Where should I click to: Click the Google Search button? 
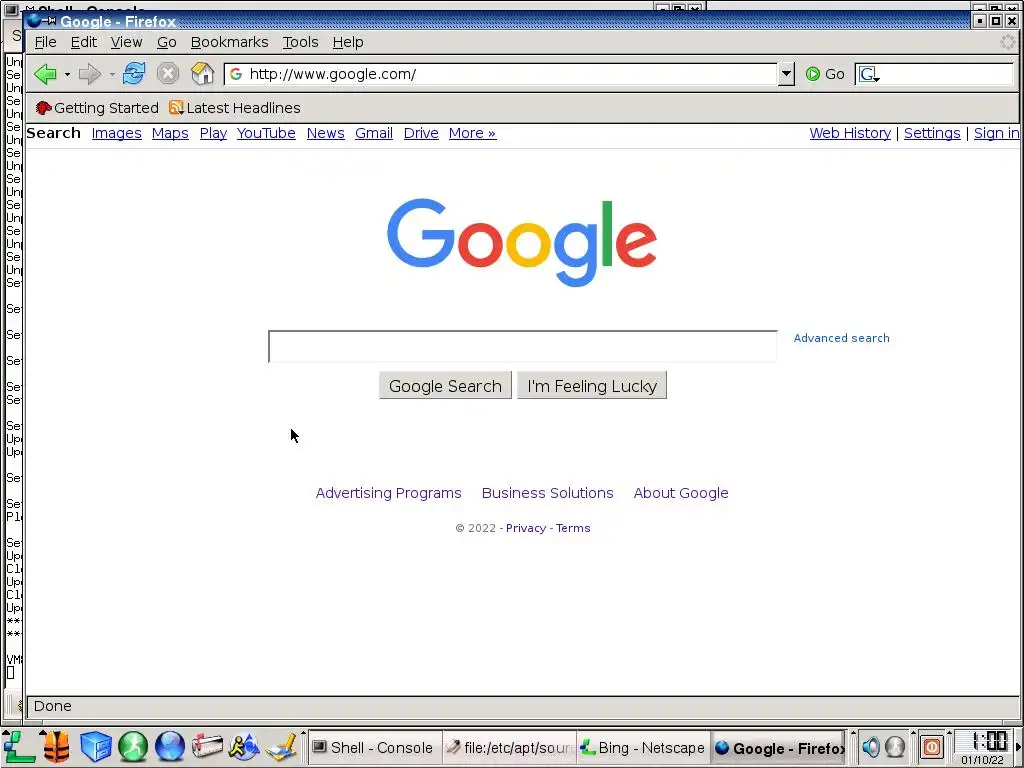[445, 386]
